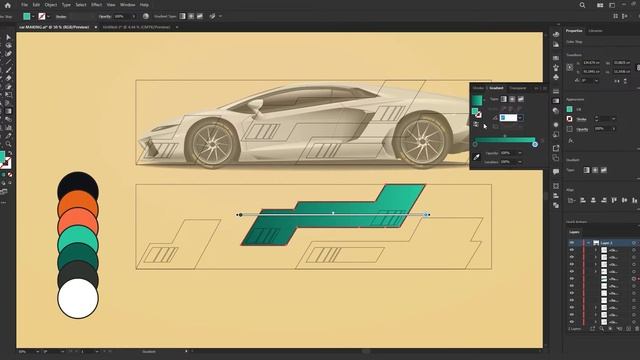
Task: Open the search magnifier in the top bar
Action: [x=582, y=5]
